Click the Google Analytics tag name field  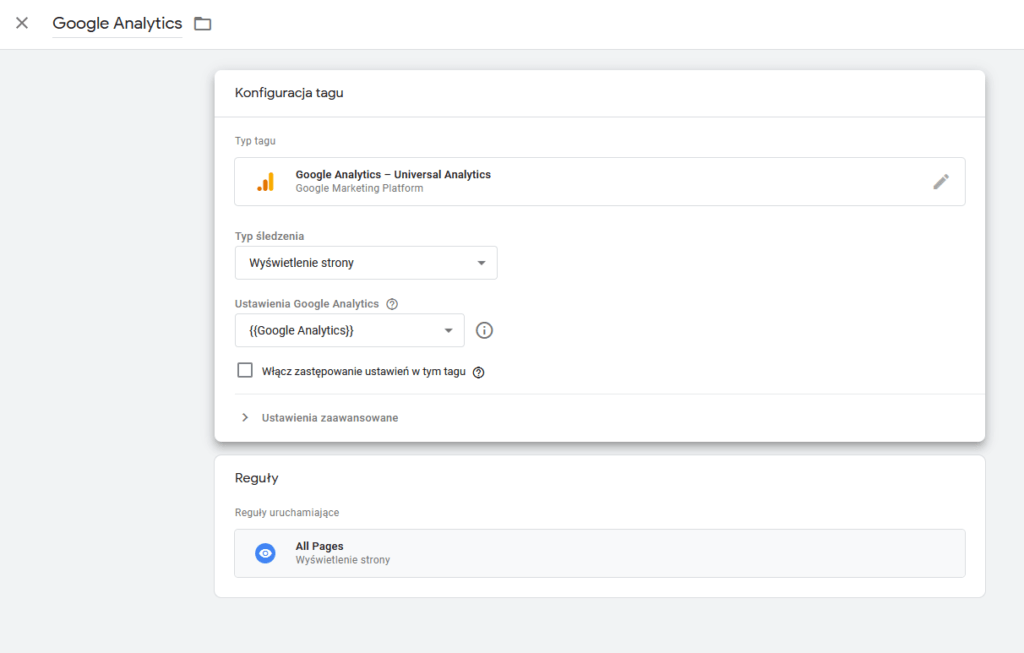click(x=117, y=23)
